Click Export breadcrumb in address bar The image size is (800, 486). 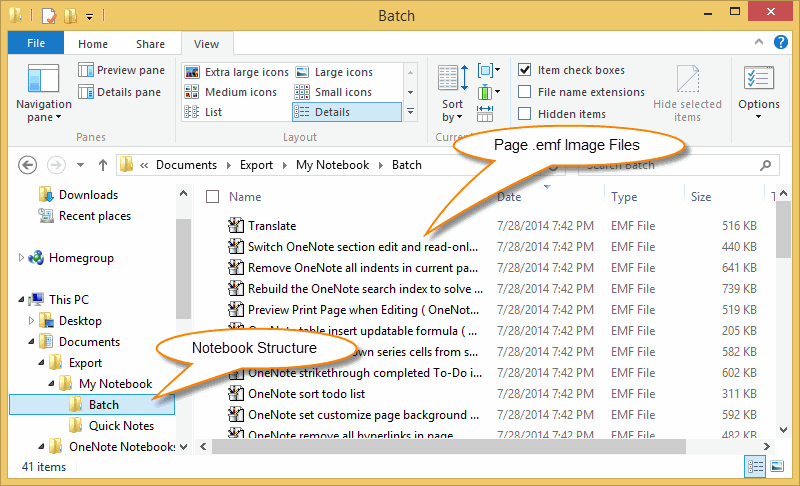(x=256, y=165)
